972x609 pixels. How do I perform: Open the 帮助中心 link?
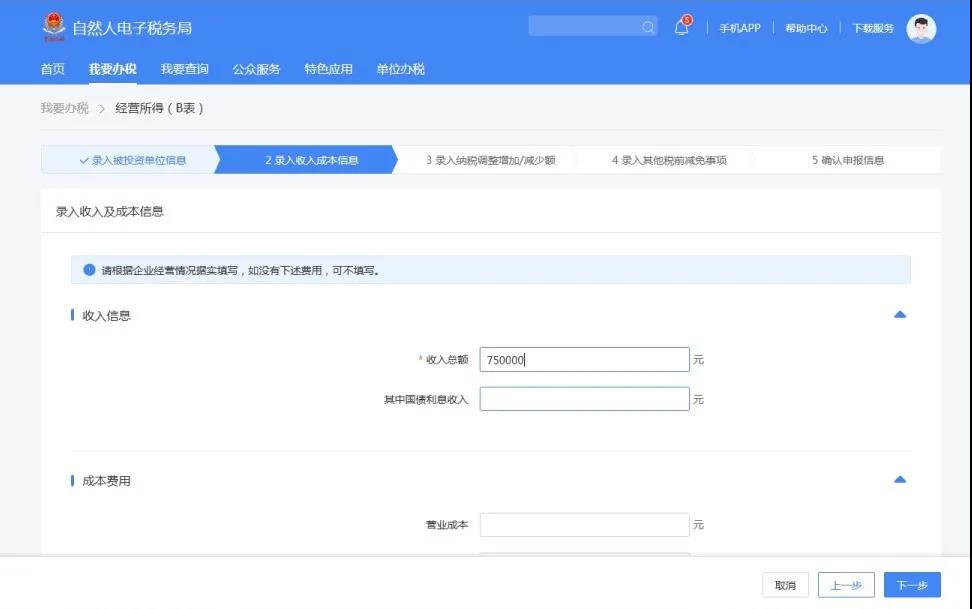[804, 28]
